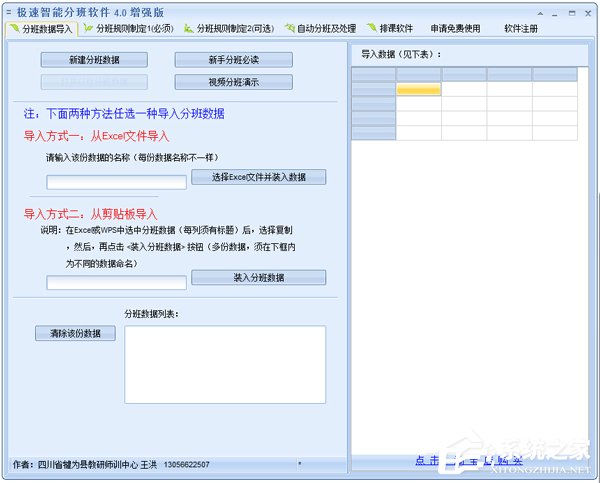Play 视频分班演示 demo
The width and height of the screenshot is (600, 483).
(x=234, y=82)
